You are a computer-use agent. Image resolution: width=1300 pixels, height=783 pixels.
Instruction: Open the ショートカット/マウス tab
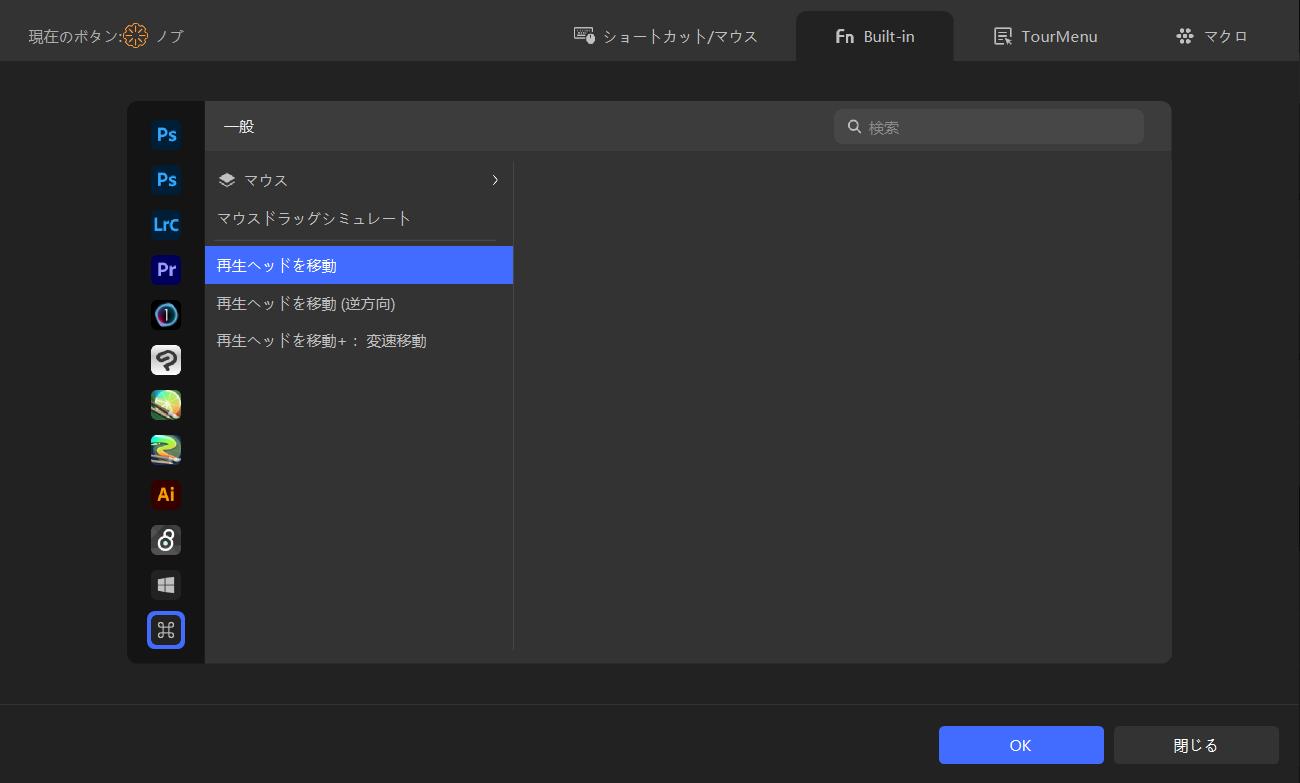click(x=665, y=36)
